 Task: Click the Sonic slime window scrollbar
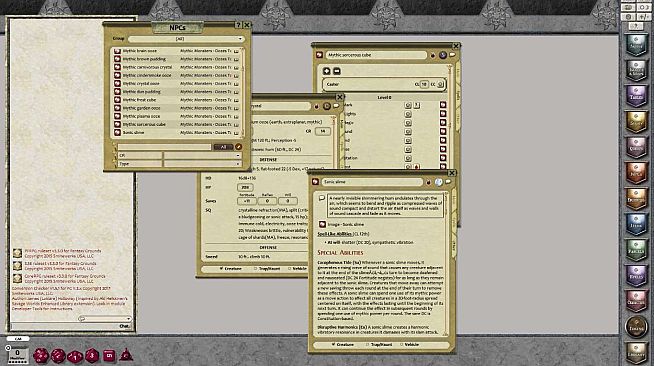pos(447,265)
